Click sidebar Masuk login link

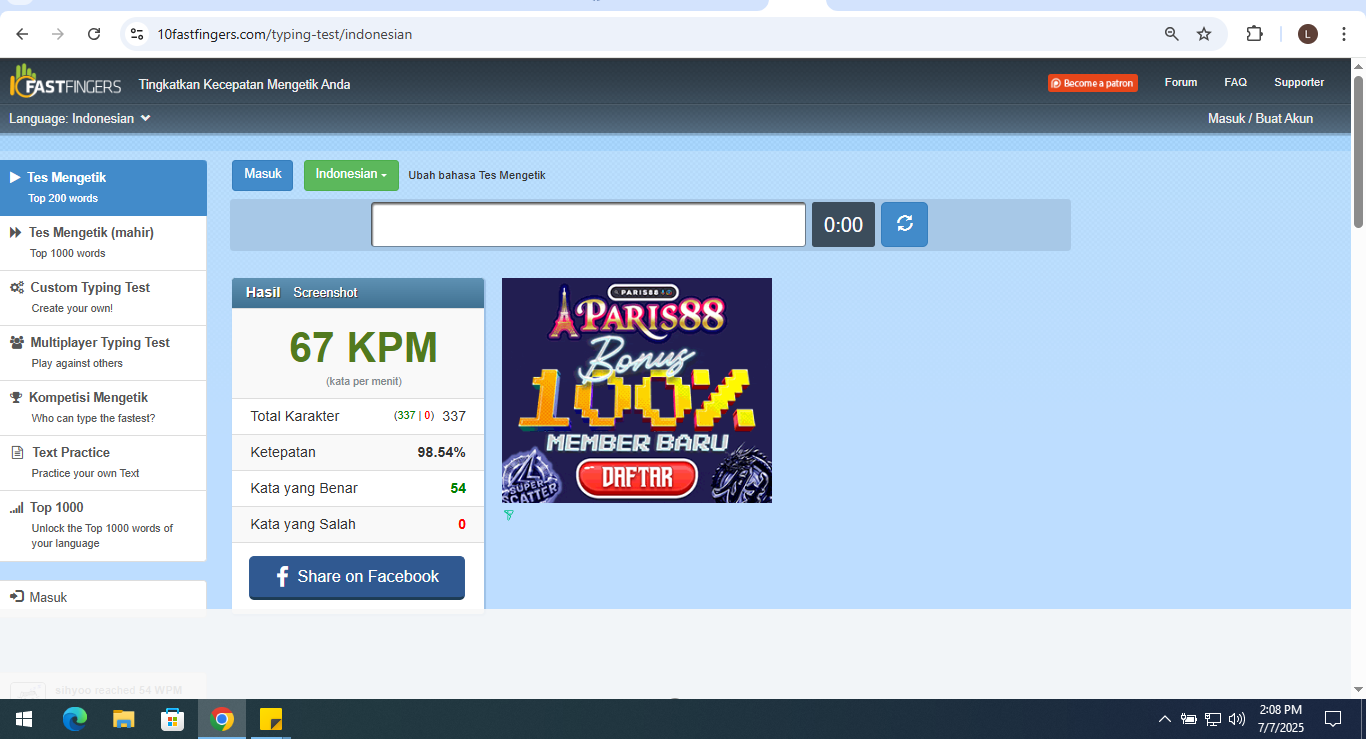(104, 596)
